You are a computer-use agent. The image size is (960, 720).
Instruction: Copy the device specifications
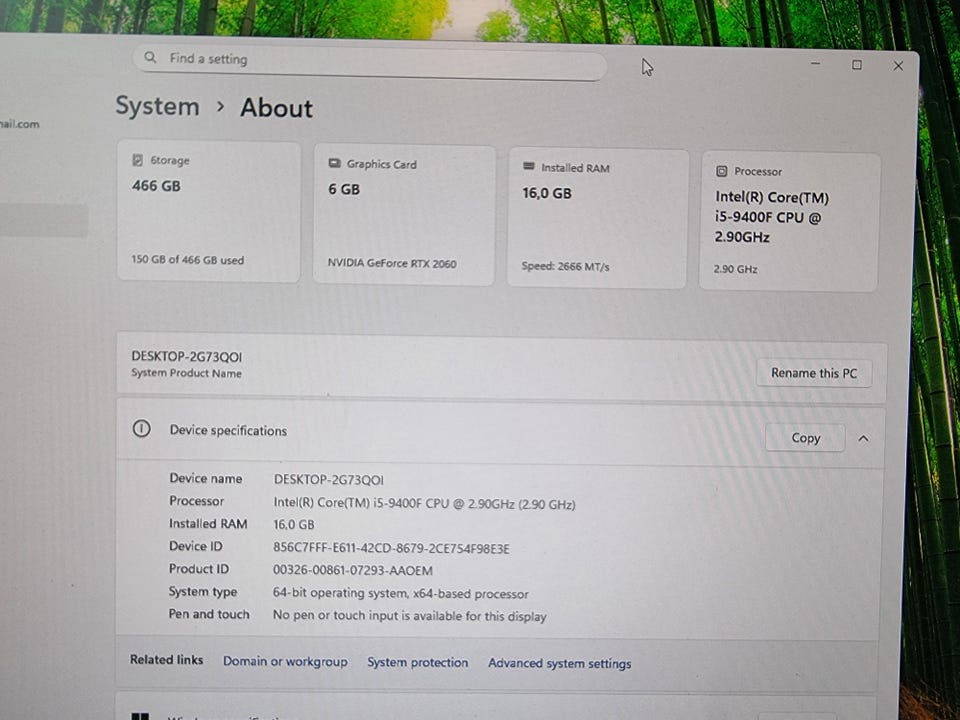click(x=805, y=438)
